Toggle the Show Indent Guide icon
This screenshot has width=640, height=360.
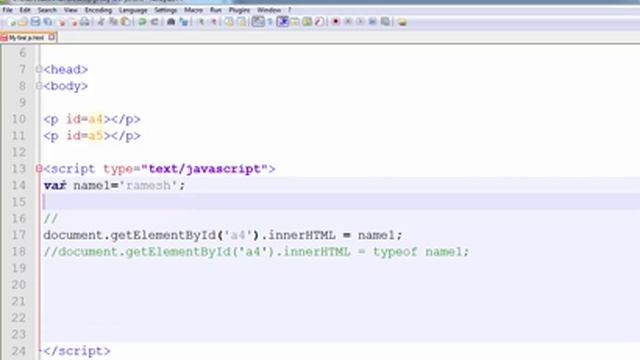(282, 22)
